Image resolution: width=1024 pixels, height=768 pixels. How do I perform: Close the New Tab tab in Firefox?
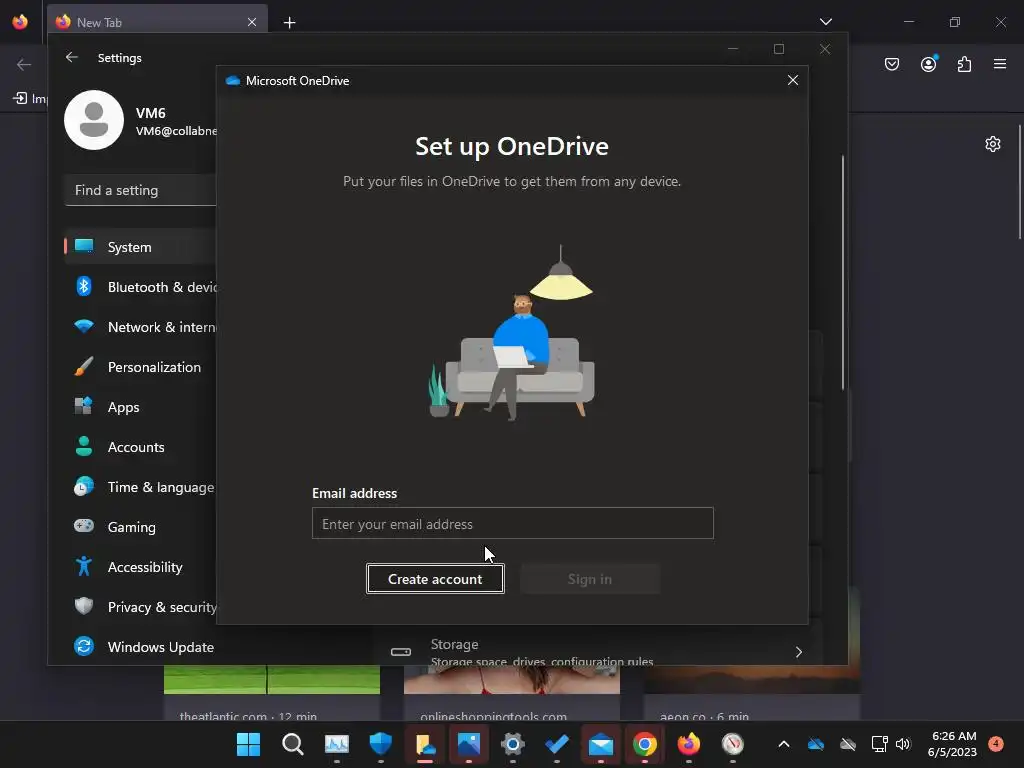tap(251, 22)
